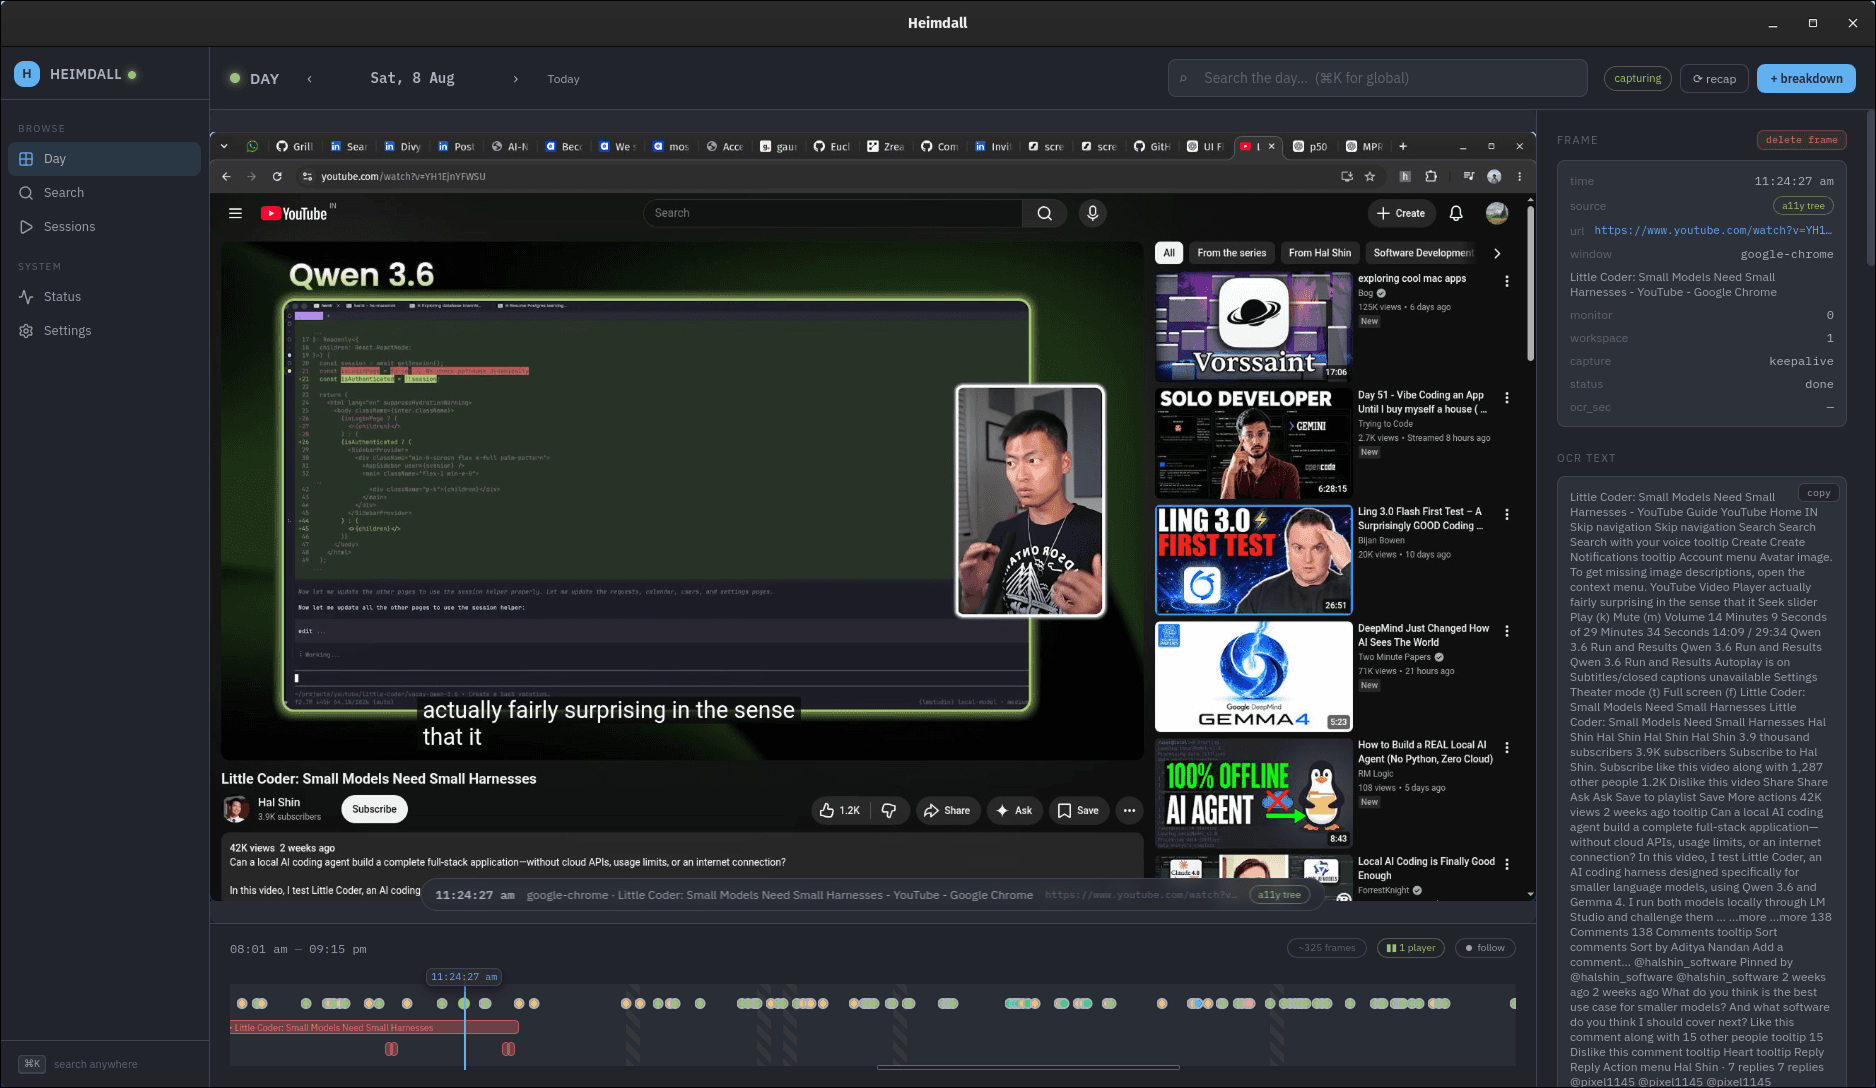The height and width of the screenshot is (1088, 1876).
Task: Go to next day with right chevron
Action: tap(515, 79)
